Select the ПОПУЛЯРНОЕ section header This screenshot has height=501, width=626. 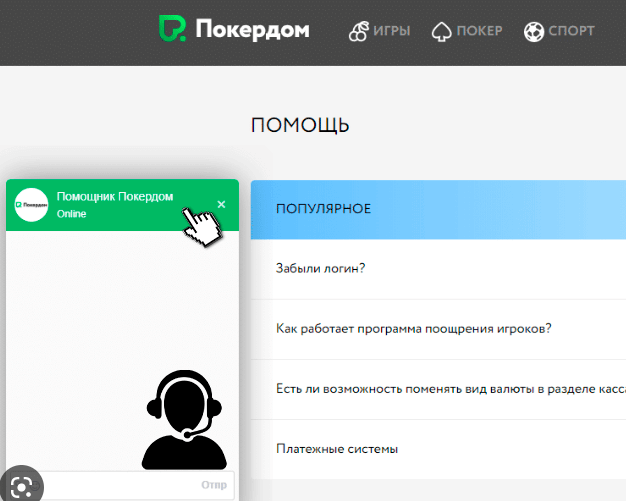pos(438,209)
